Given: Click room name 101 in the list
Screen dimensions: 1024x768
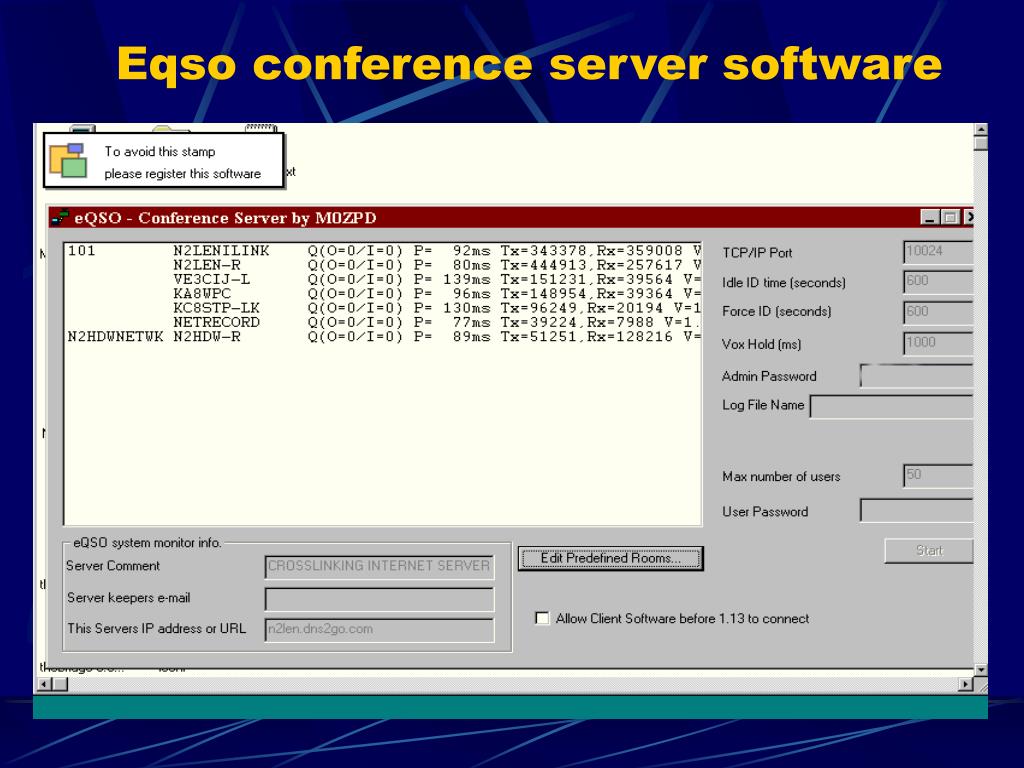Looking at the screenshot, I should click(x=82, y=251).
